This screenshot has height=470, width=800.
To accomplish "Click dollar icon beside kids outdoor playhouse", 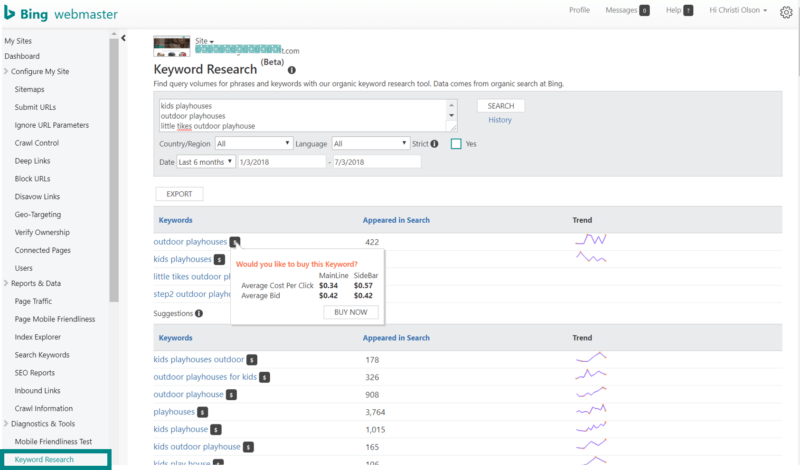I will click(x=248, y=447).
